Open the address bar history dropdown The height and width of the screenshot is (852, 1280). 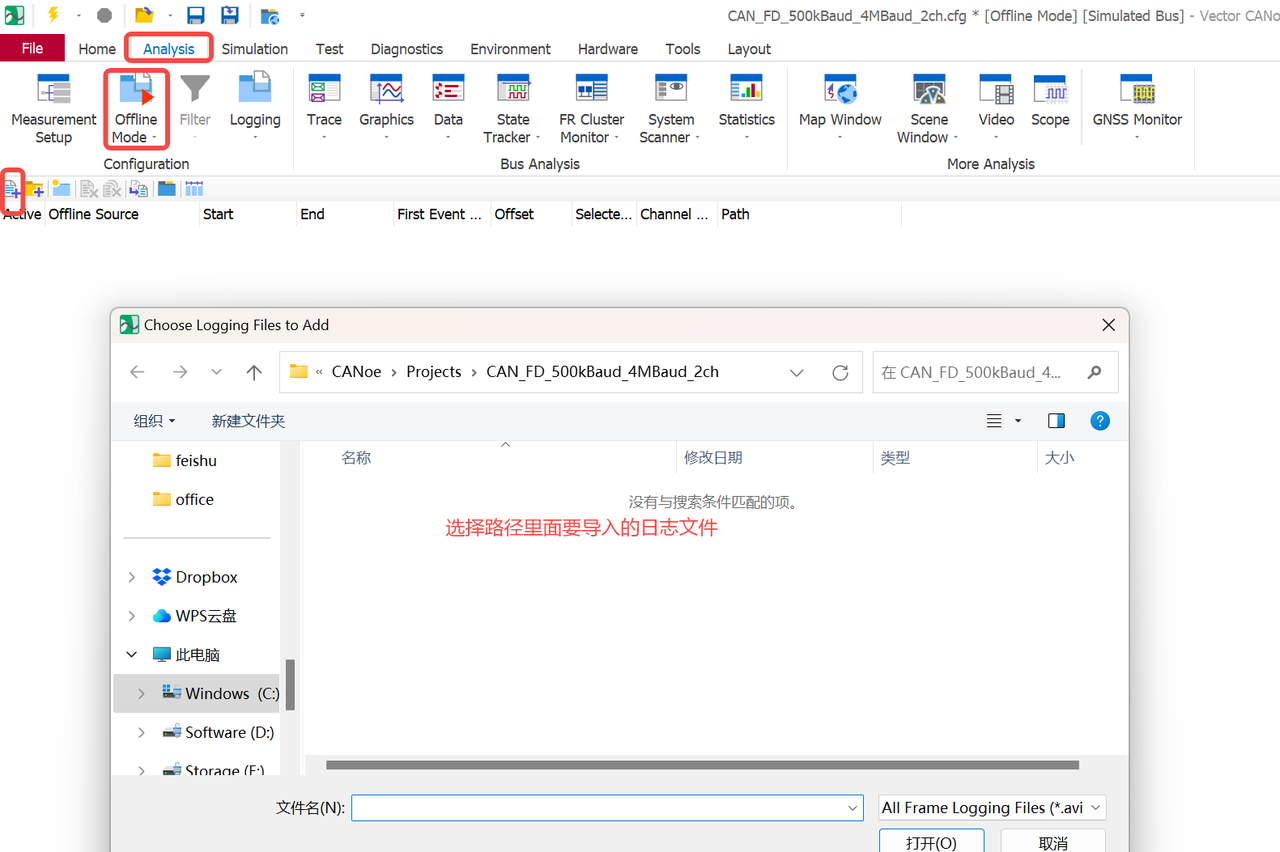click(797, 372)
